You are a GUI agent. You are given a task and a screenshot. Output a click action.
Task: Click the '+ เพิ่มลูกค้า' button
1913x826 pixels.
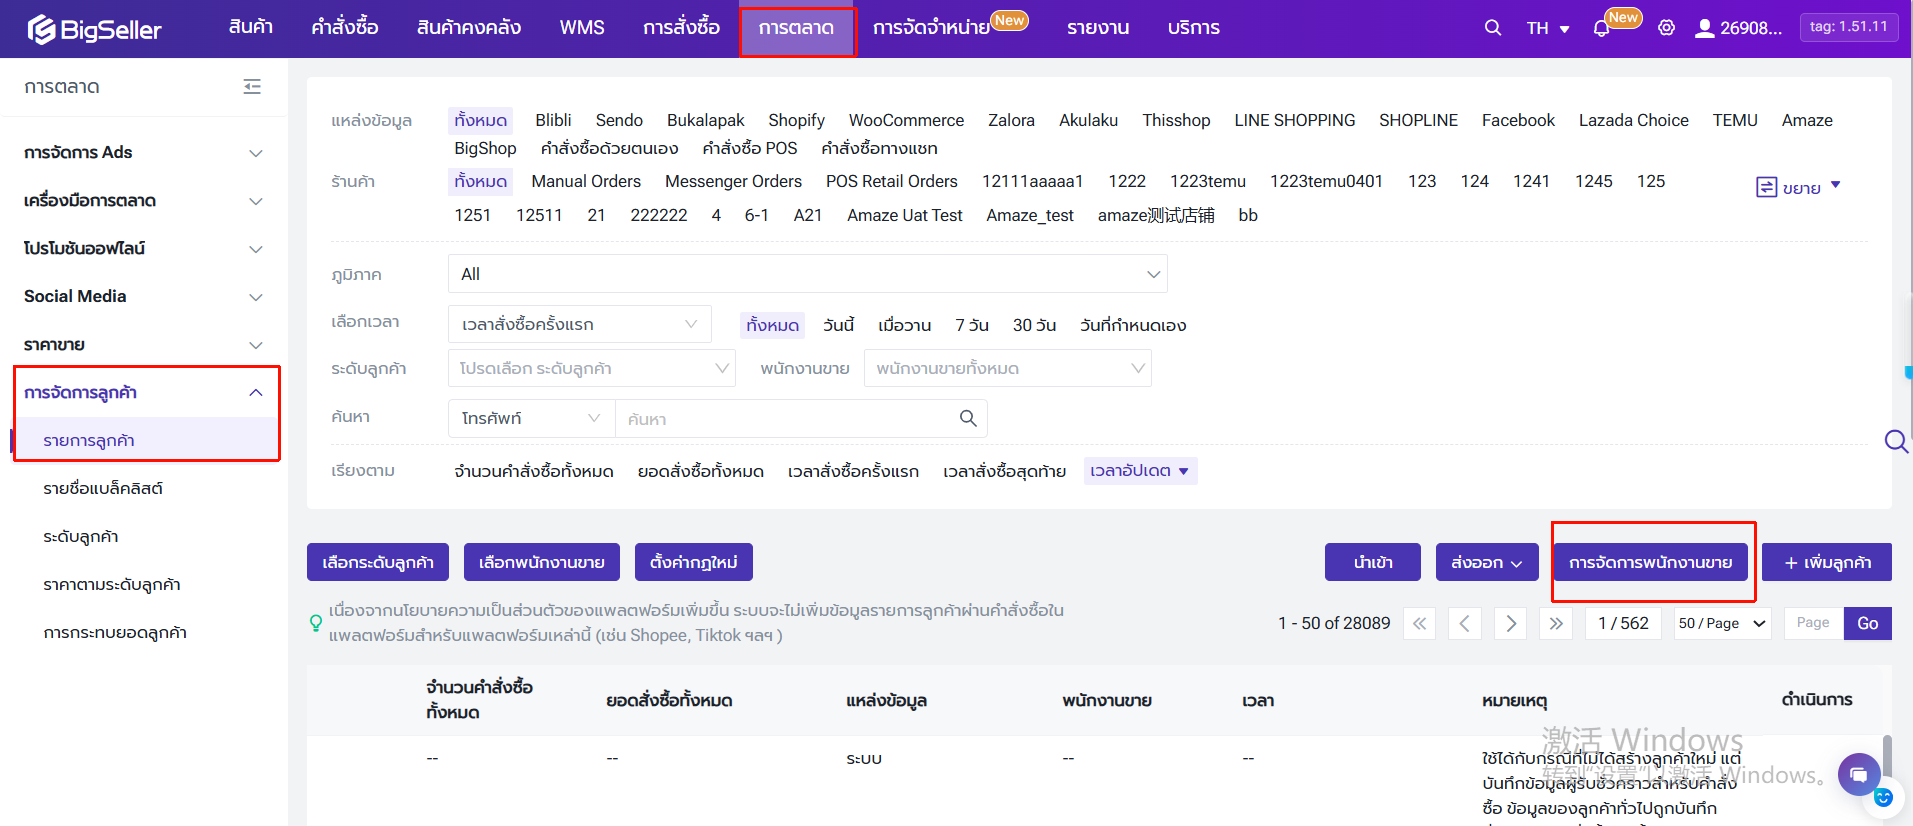point(1826,562)
